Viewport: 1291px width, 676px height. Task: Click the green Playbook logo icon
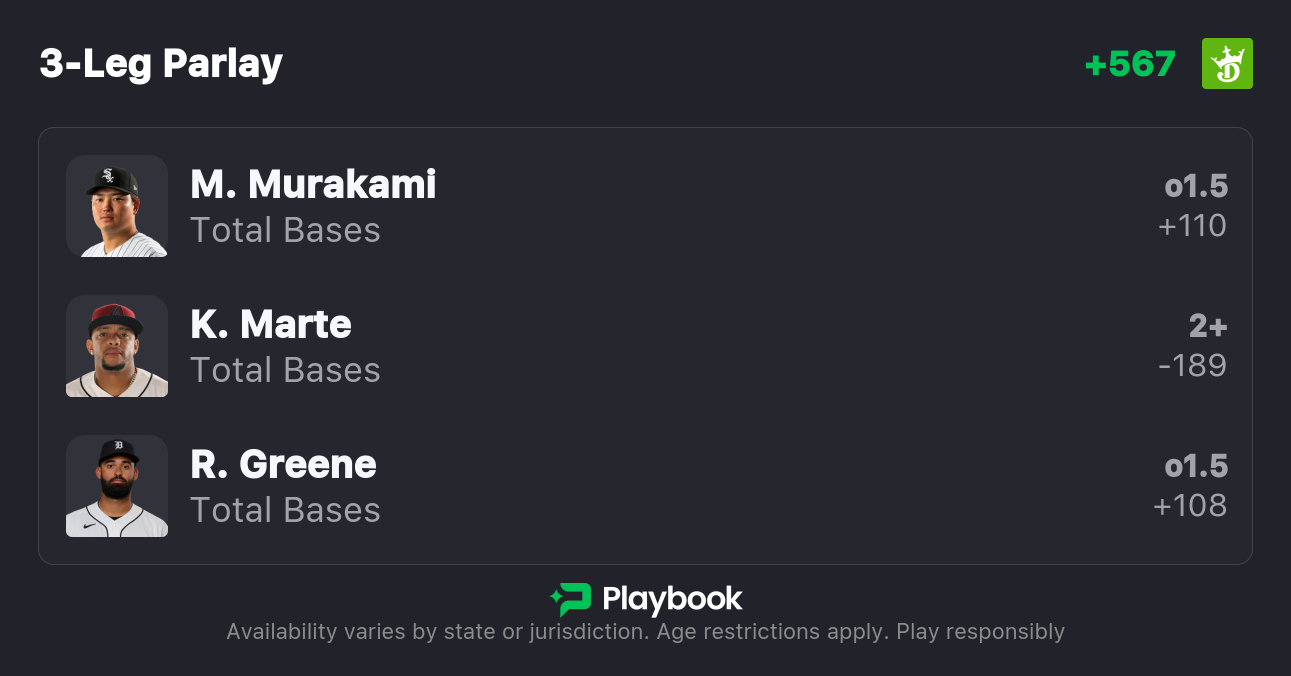click(570, 599)
